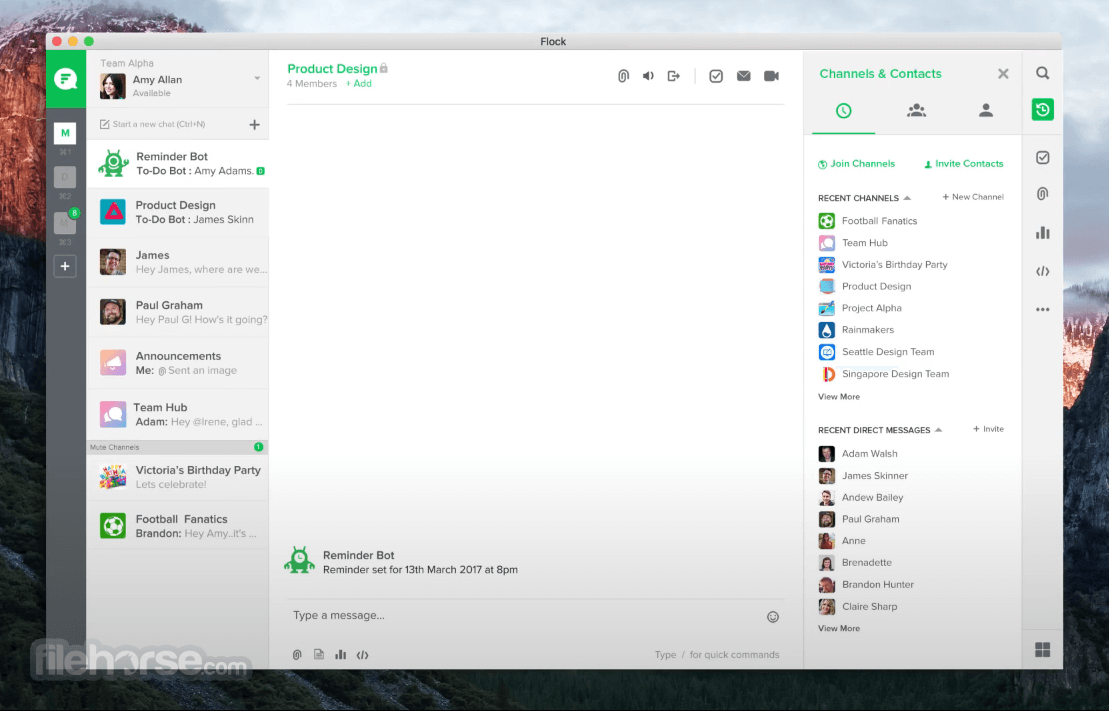This screenshot has height=711, width=1109.
Task: Mute channel speaker icon in header
Action: [648, 76]
